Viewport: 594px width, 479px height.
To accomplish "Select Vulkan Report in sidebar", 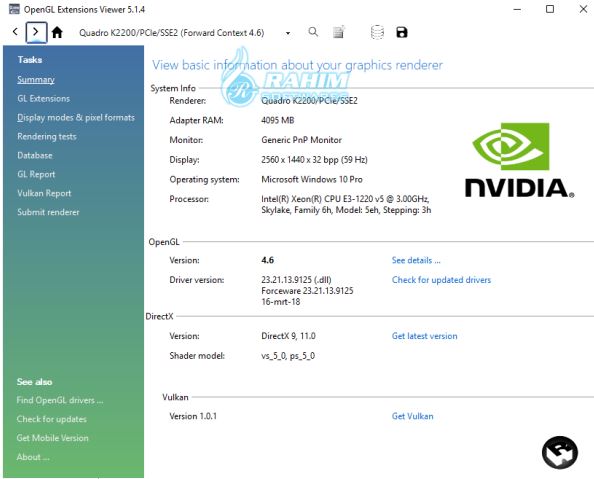I will [x=44, y=193].
